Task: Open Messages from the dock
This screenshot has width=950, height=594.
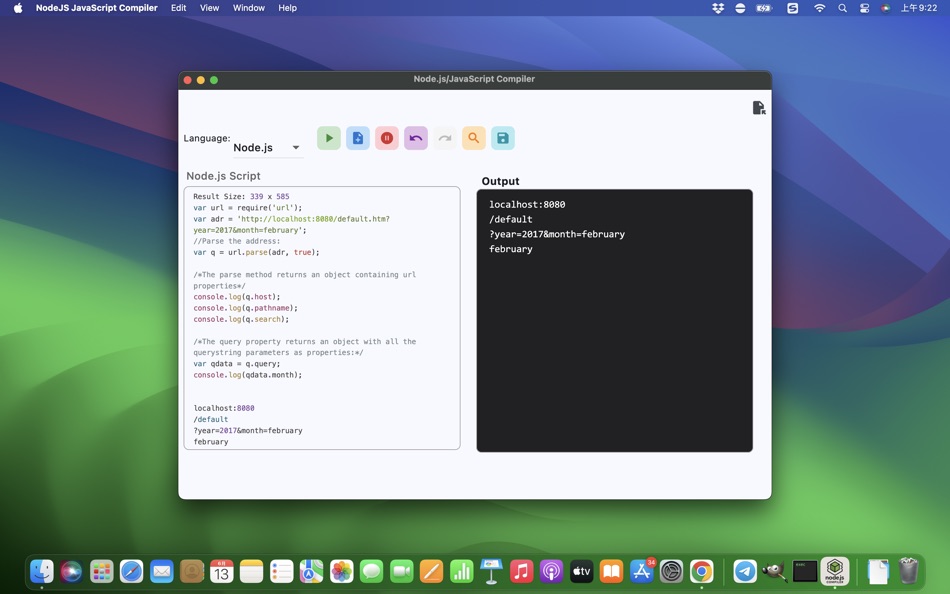Action: pos(371,571)
